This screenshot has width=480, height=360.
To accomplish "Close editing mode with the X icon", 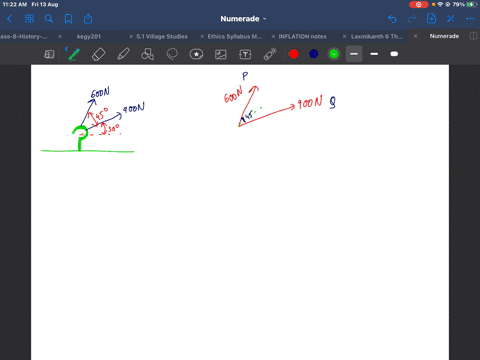I will click(x=451, y=19).
